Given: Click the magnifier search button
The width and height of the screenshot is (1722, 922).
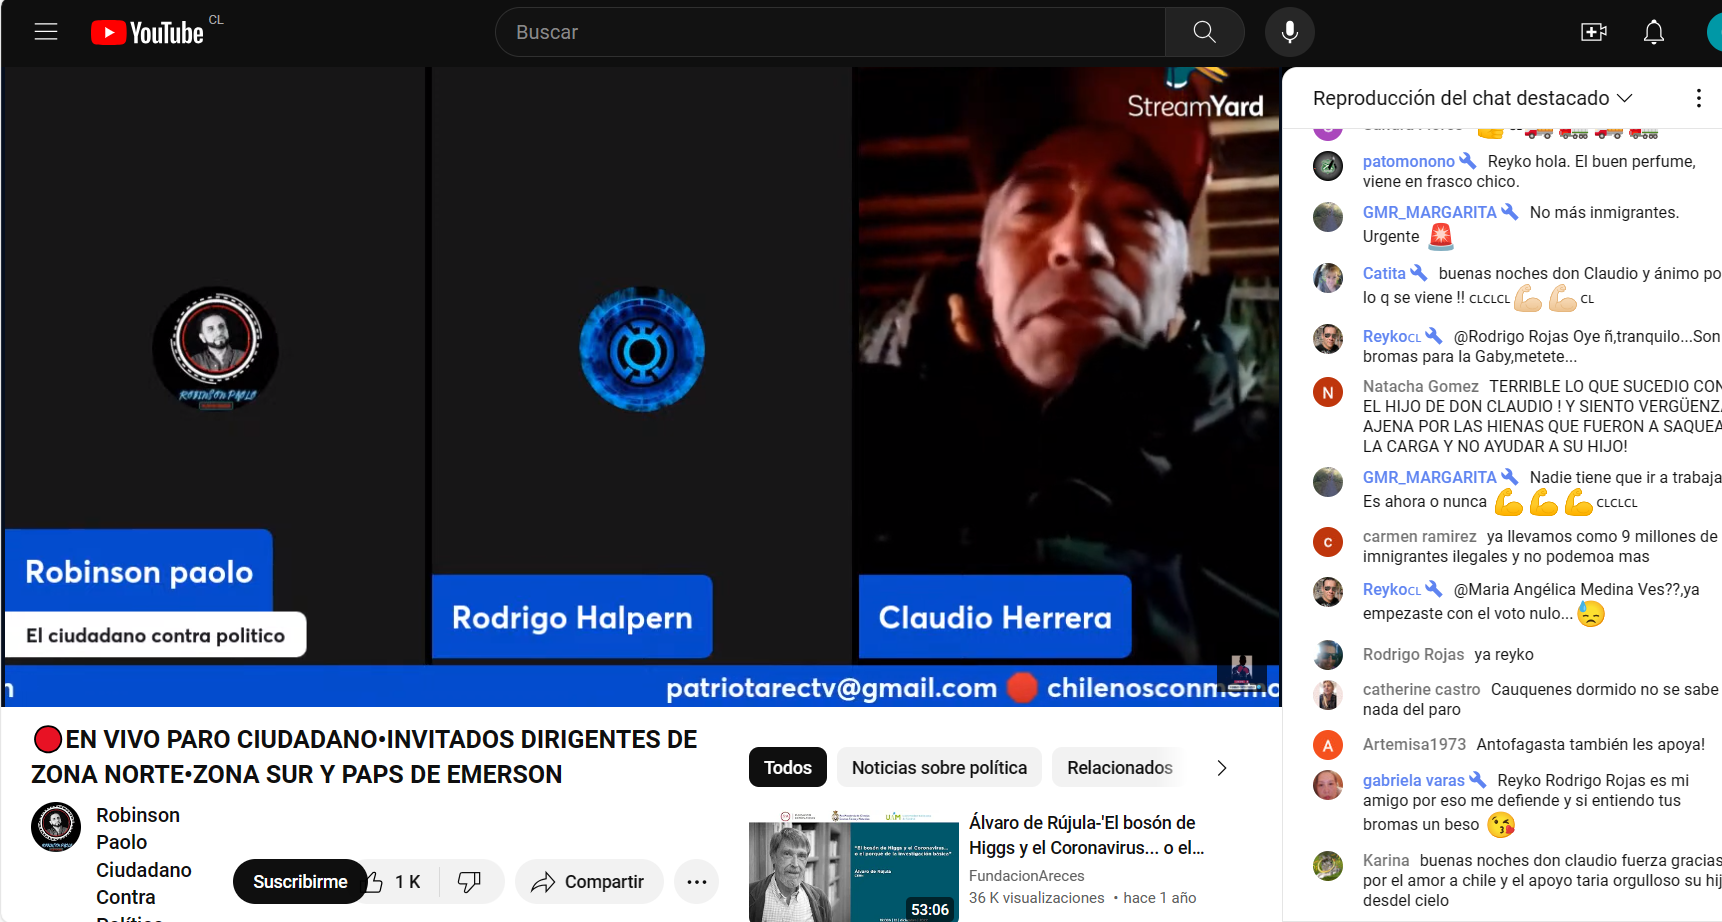Looking at the screenshot, I should 1204,32.
